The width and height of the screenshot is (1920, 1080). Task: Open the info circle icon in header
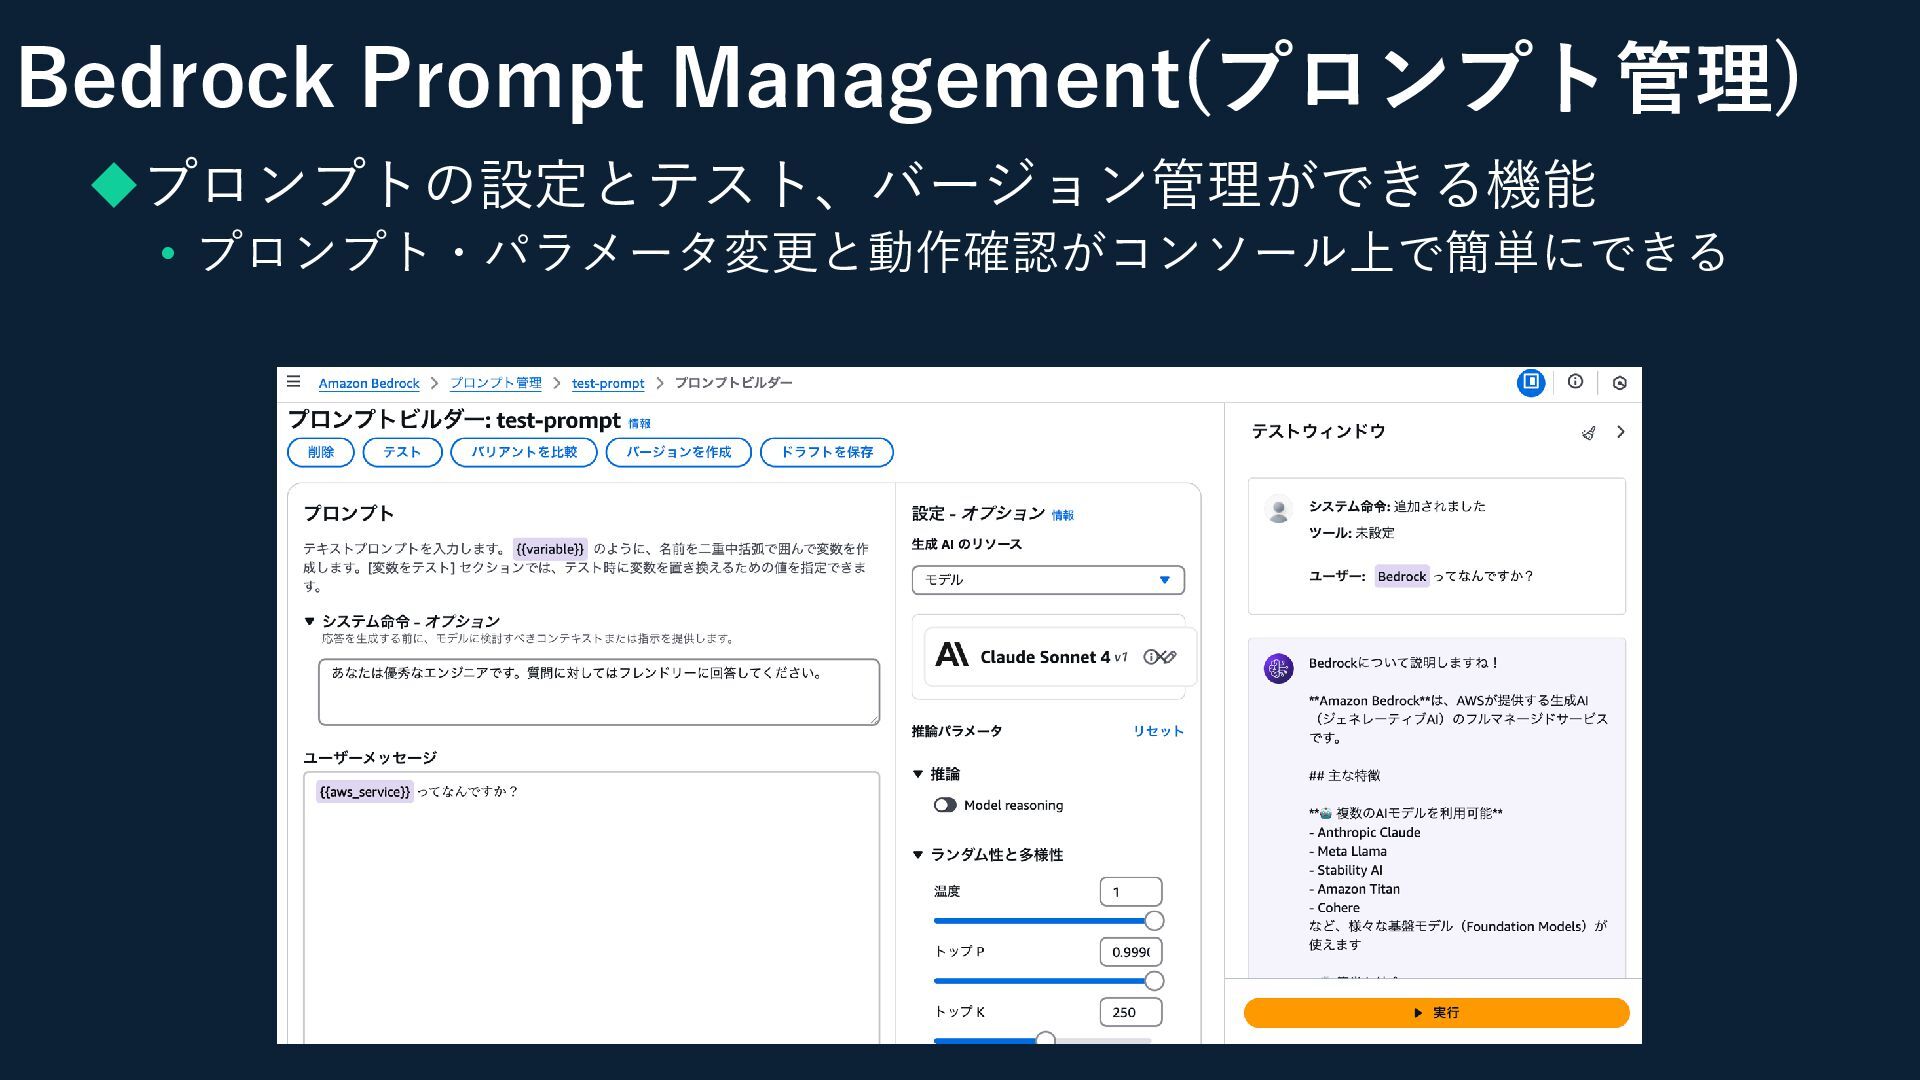[x=1575, y=381]
